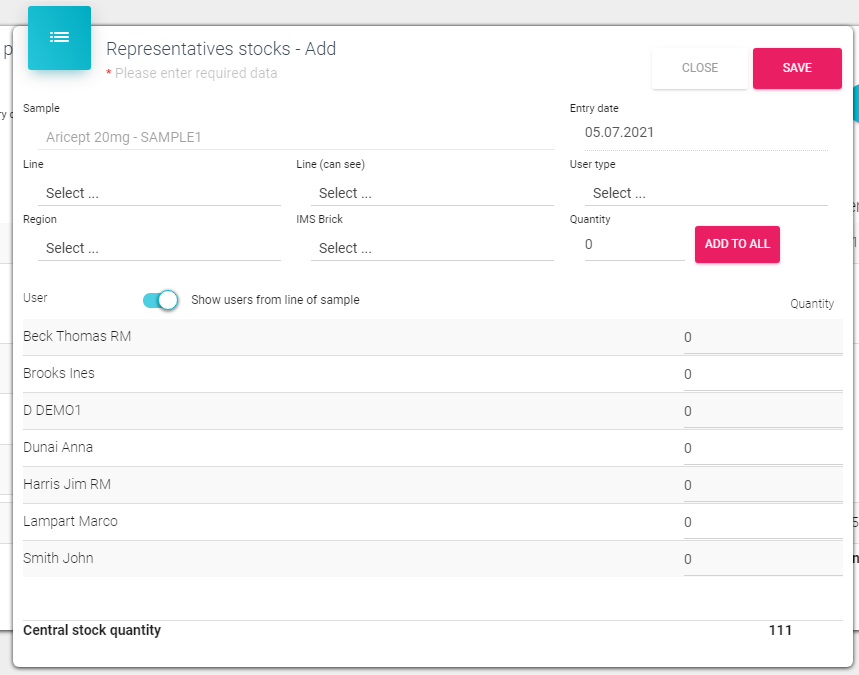Click the Quantity field next to ADD TO ALL

(x=633, y=244)
